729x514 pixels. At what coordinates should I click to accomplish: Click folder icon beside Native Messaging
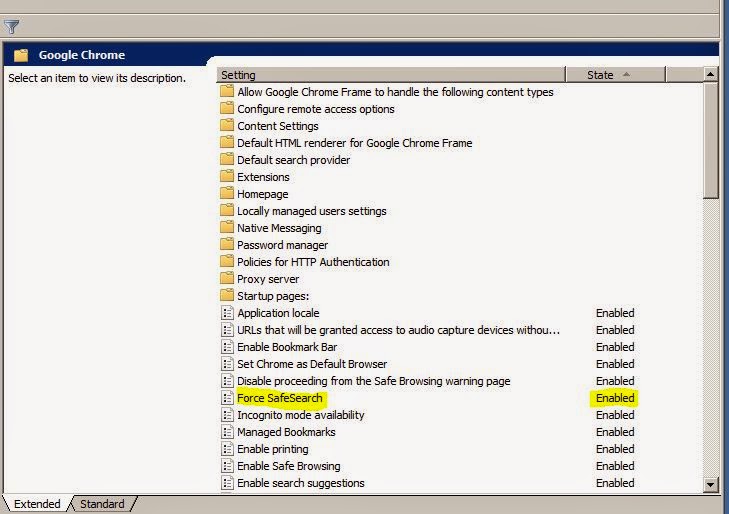coord(227,227)
